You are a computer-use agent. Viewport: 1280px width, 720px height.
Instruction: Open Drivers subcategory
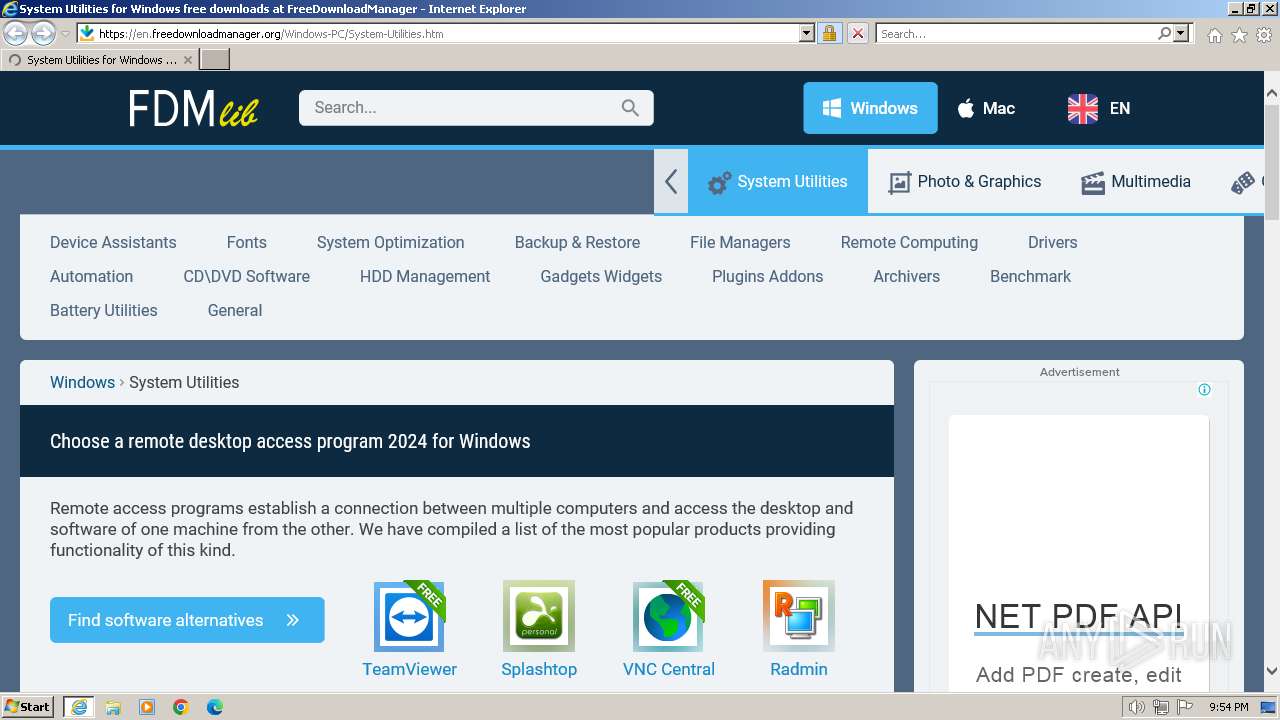coord(1052,242)
